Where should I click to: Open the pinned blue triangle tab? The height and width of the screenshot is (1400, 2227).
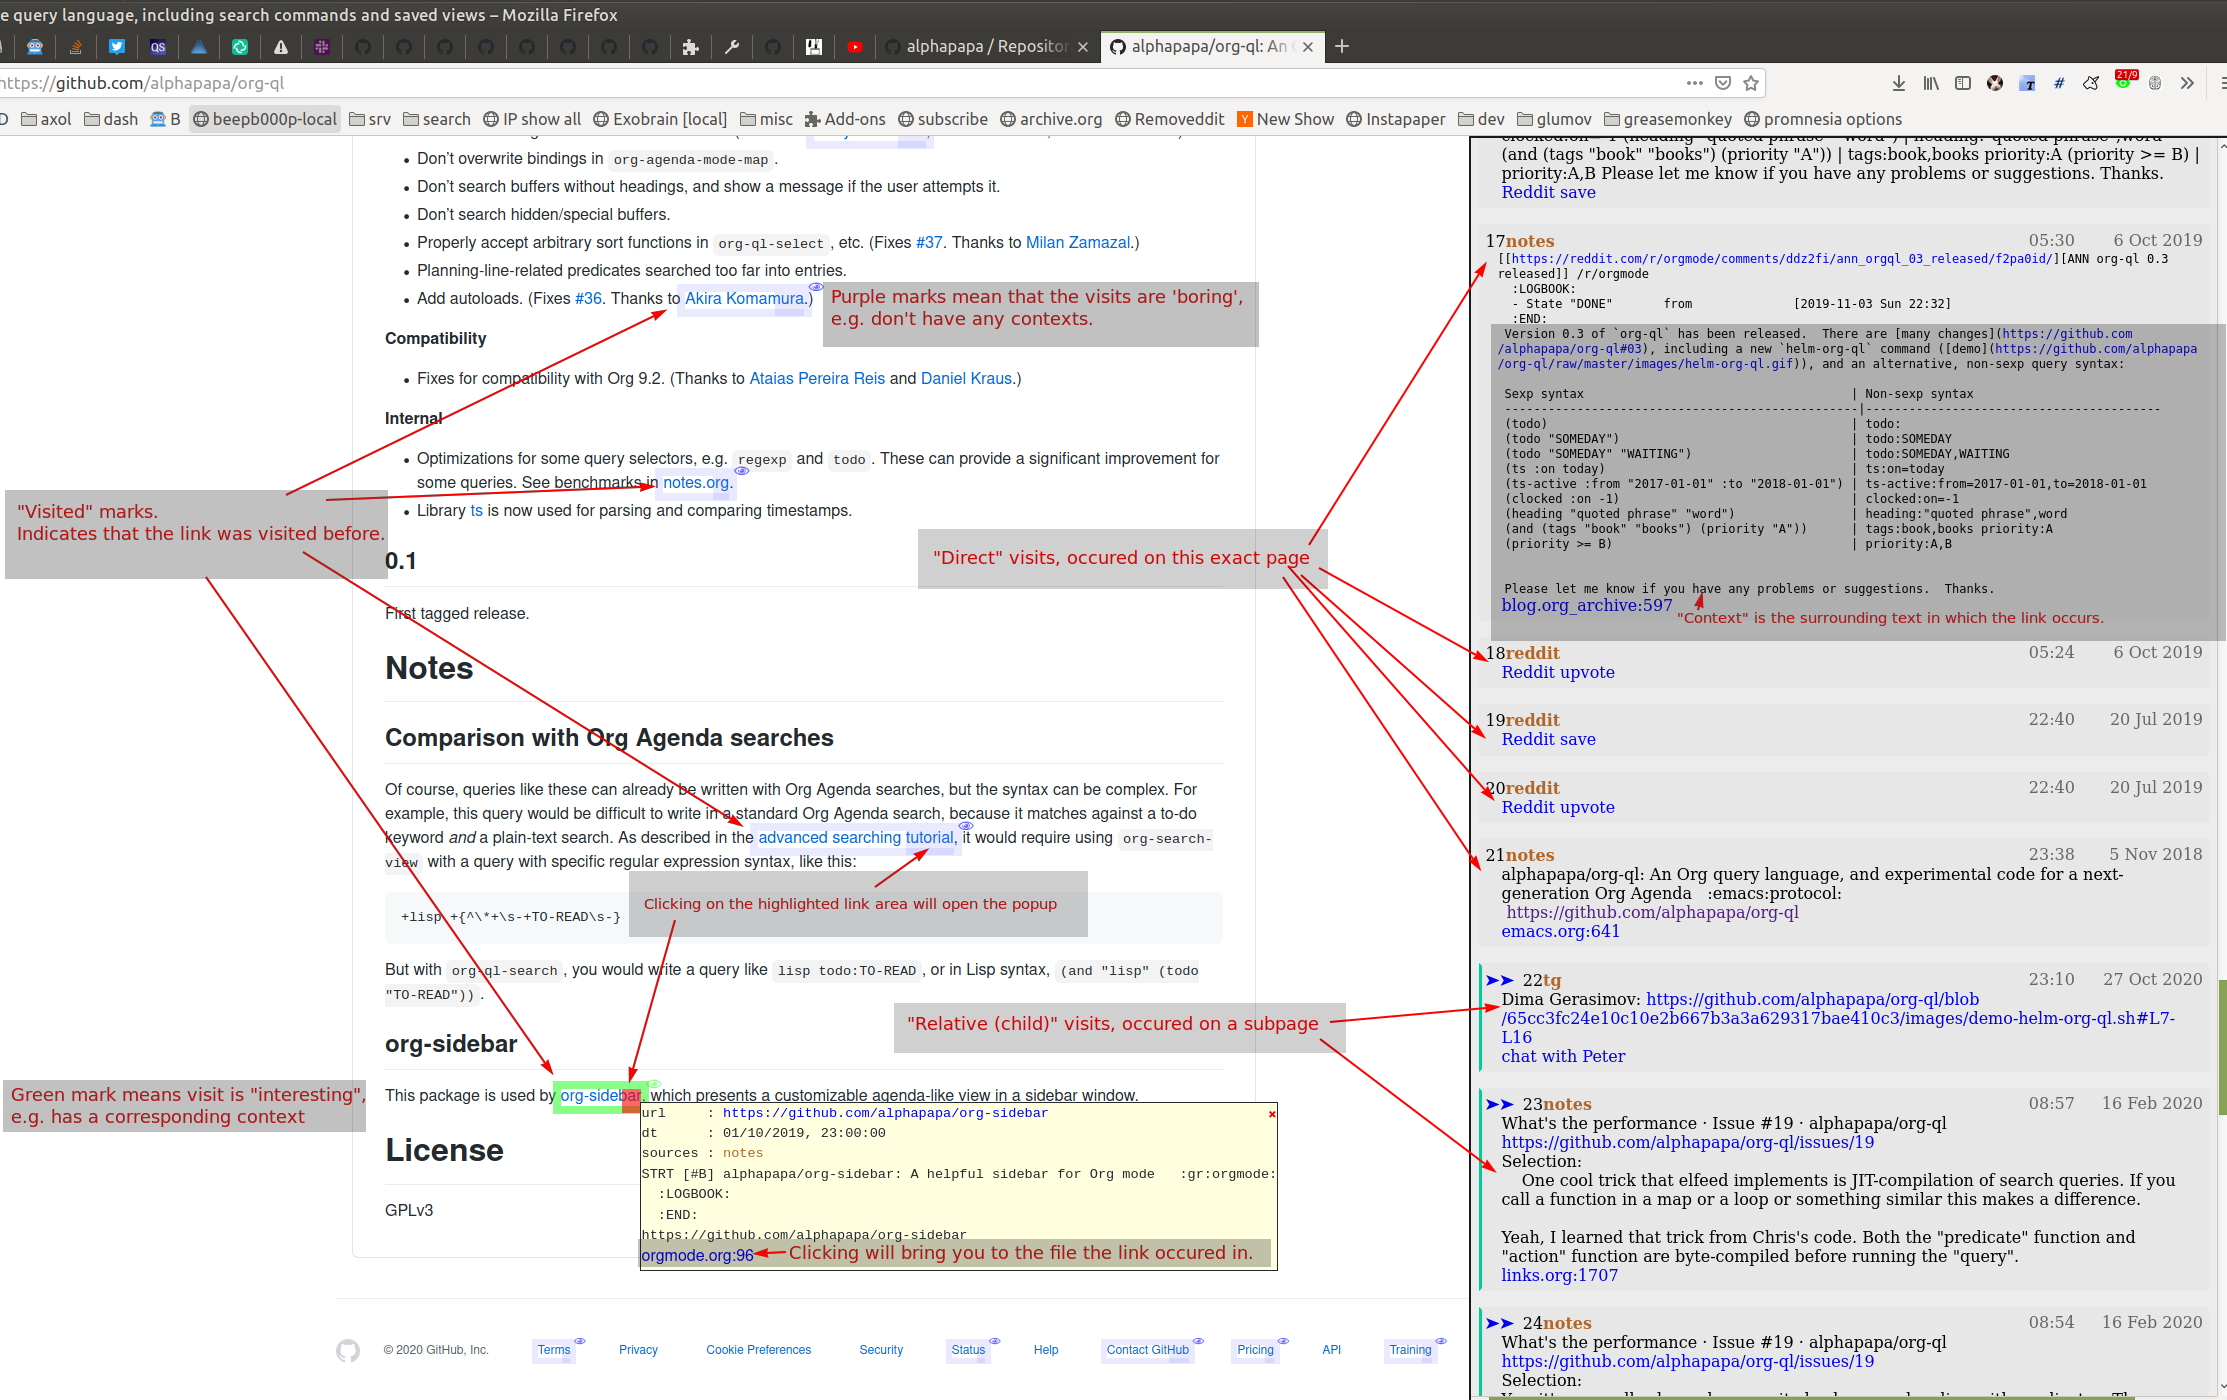199,47
